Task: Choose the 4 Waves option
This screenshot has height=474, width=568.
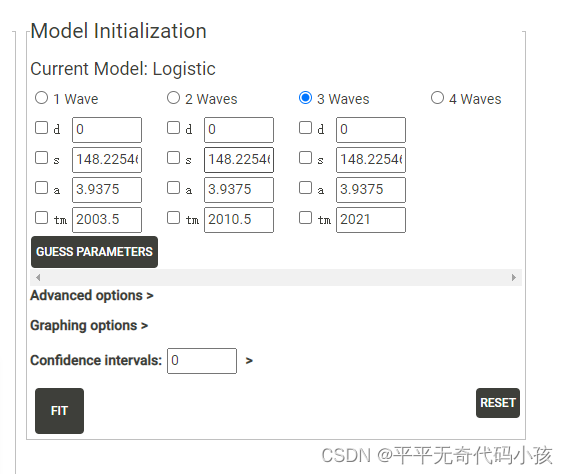Action: point(437,98)
